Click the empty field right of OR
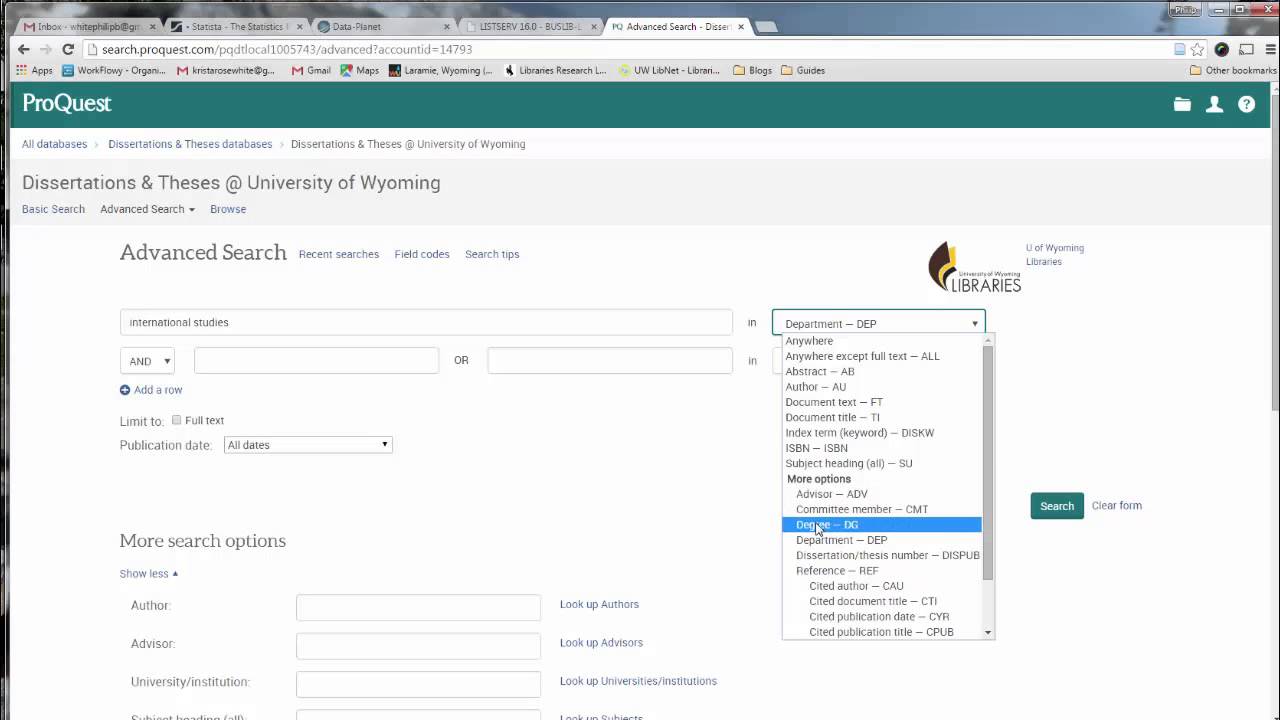This screenshot has height=720, width=1280. 610,361
